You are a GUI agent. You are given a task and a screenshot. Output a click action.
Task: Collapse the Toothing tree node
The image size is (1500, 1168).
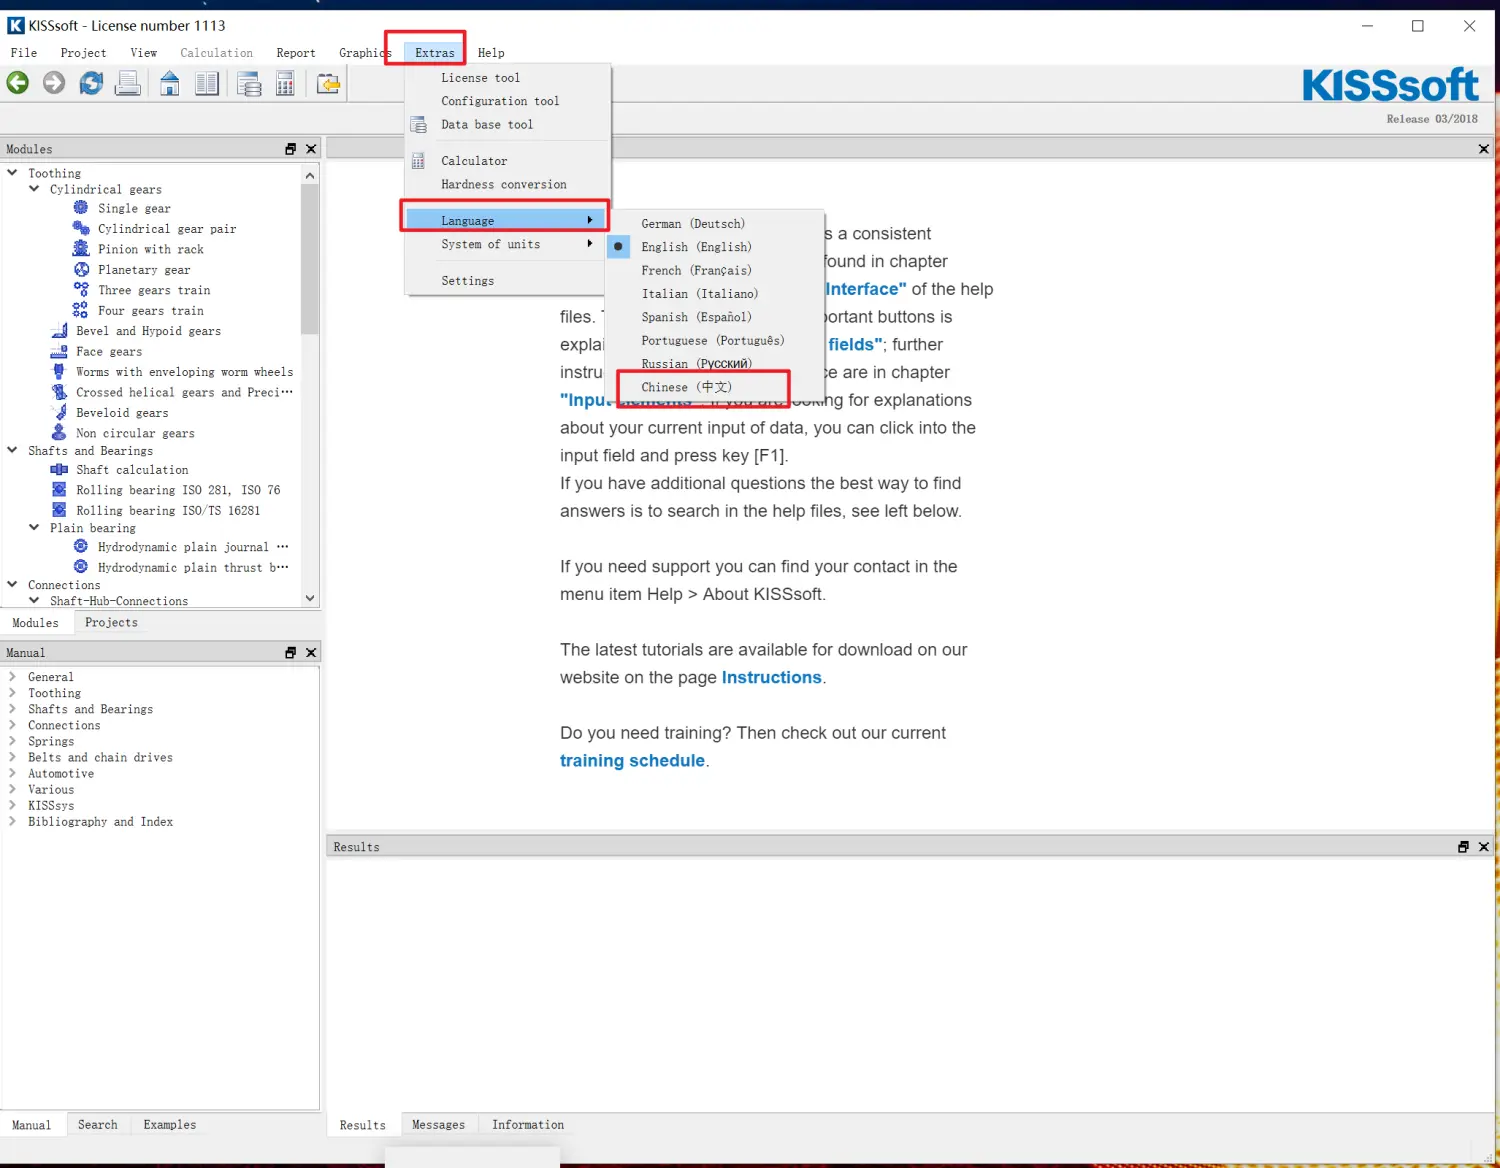tap(12, 173)
